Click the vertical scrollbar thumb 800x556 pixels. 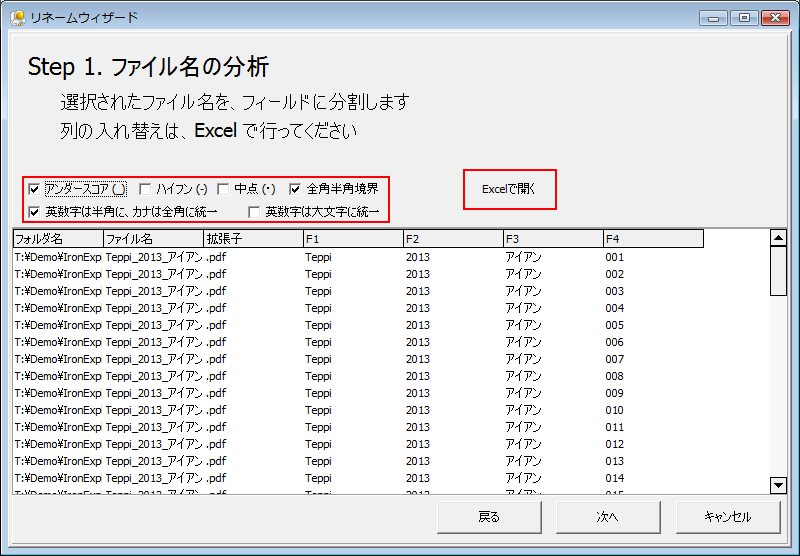tap(779, 271)
